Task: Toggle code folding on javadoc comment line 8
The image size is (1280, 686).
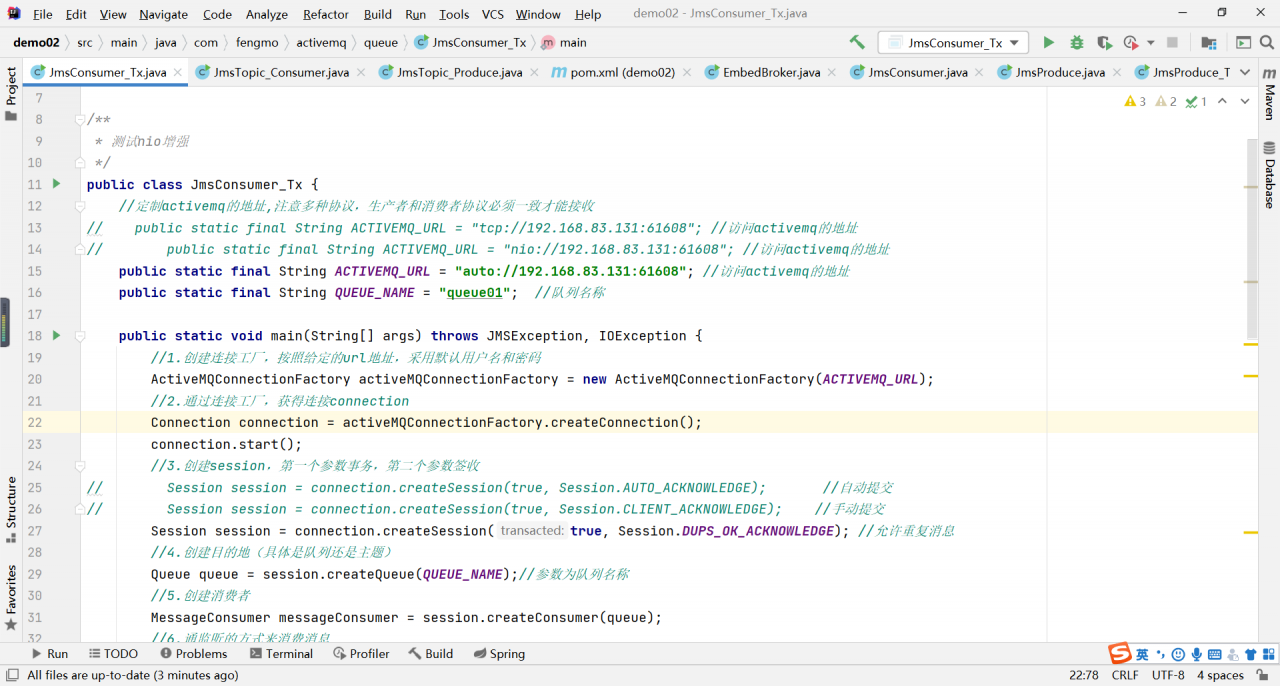Action: click(x=80, y=119)
